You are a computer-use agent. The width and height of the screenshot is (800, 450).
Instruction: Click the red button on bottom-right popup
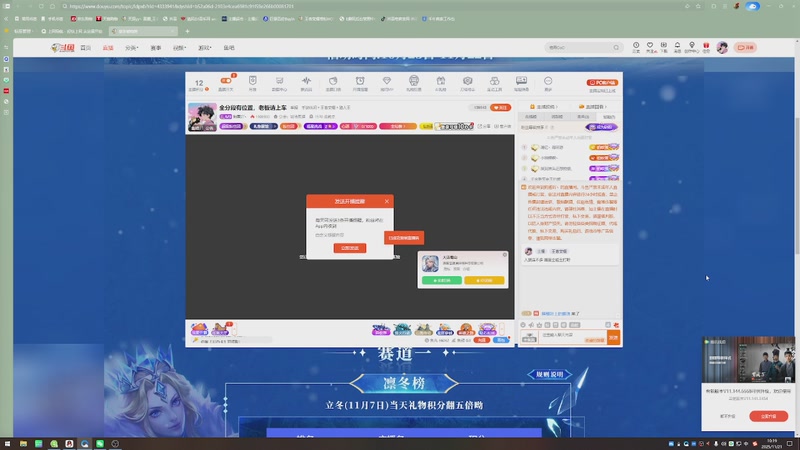coord(768,416)
